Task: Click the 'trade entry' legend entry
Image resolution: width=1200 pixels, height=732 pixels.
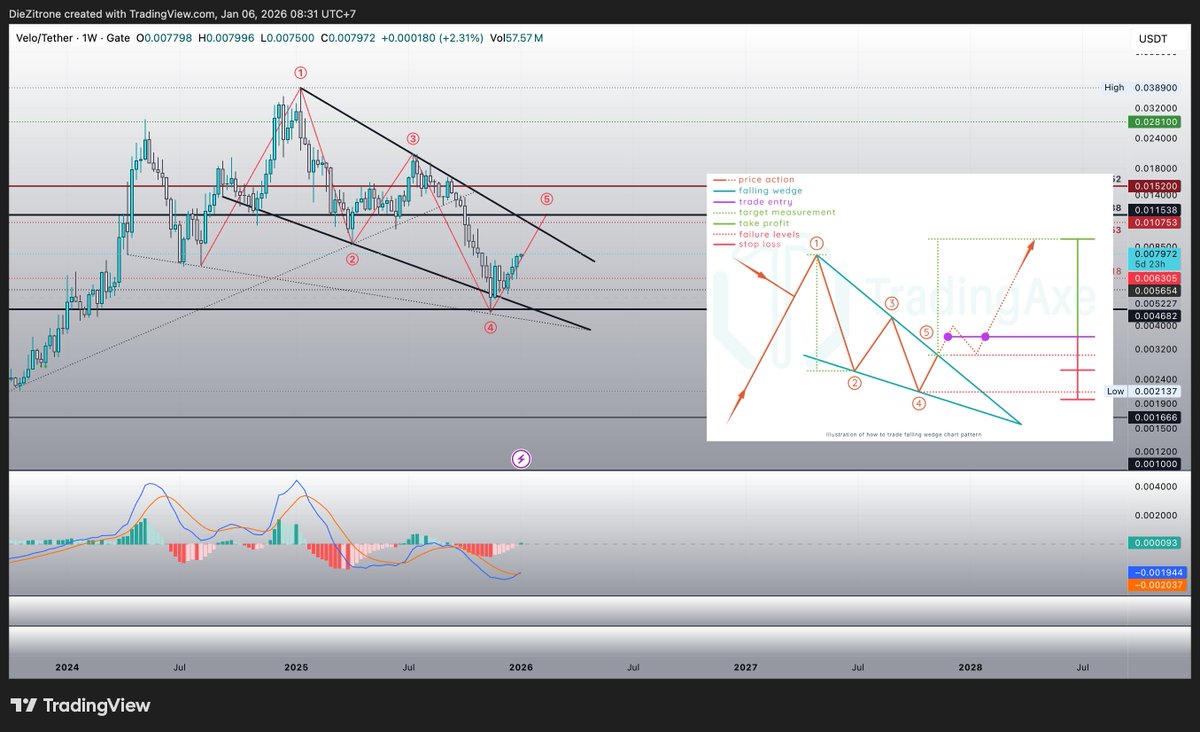Action: [x=753, y=201]
